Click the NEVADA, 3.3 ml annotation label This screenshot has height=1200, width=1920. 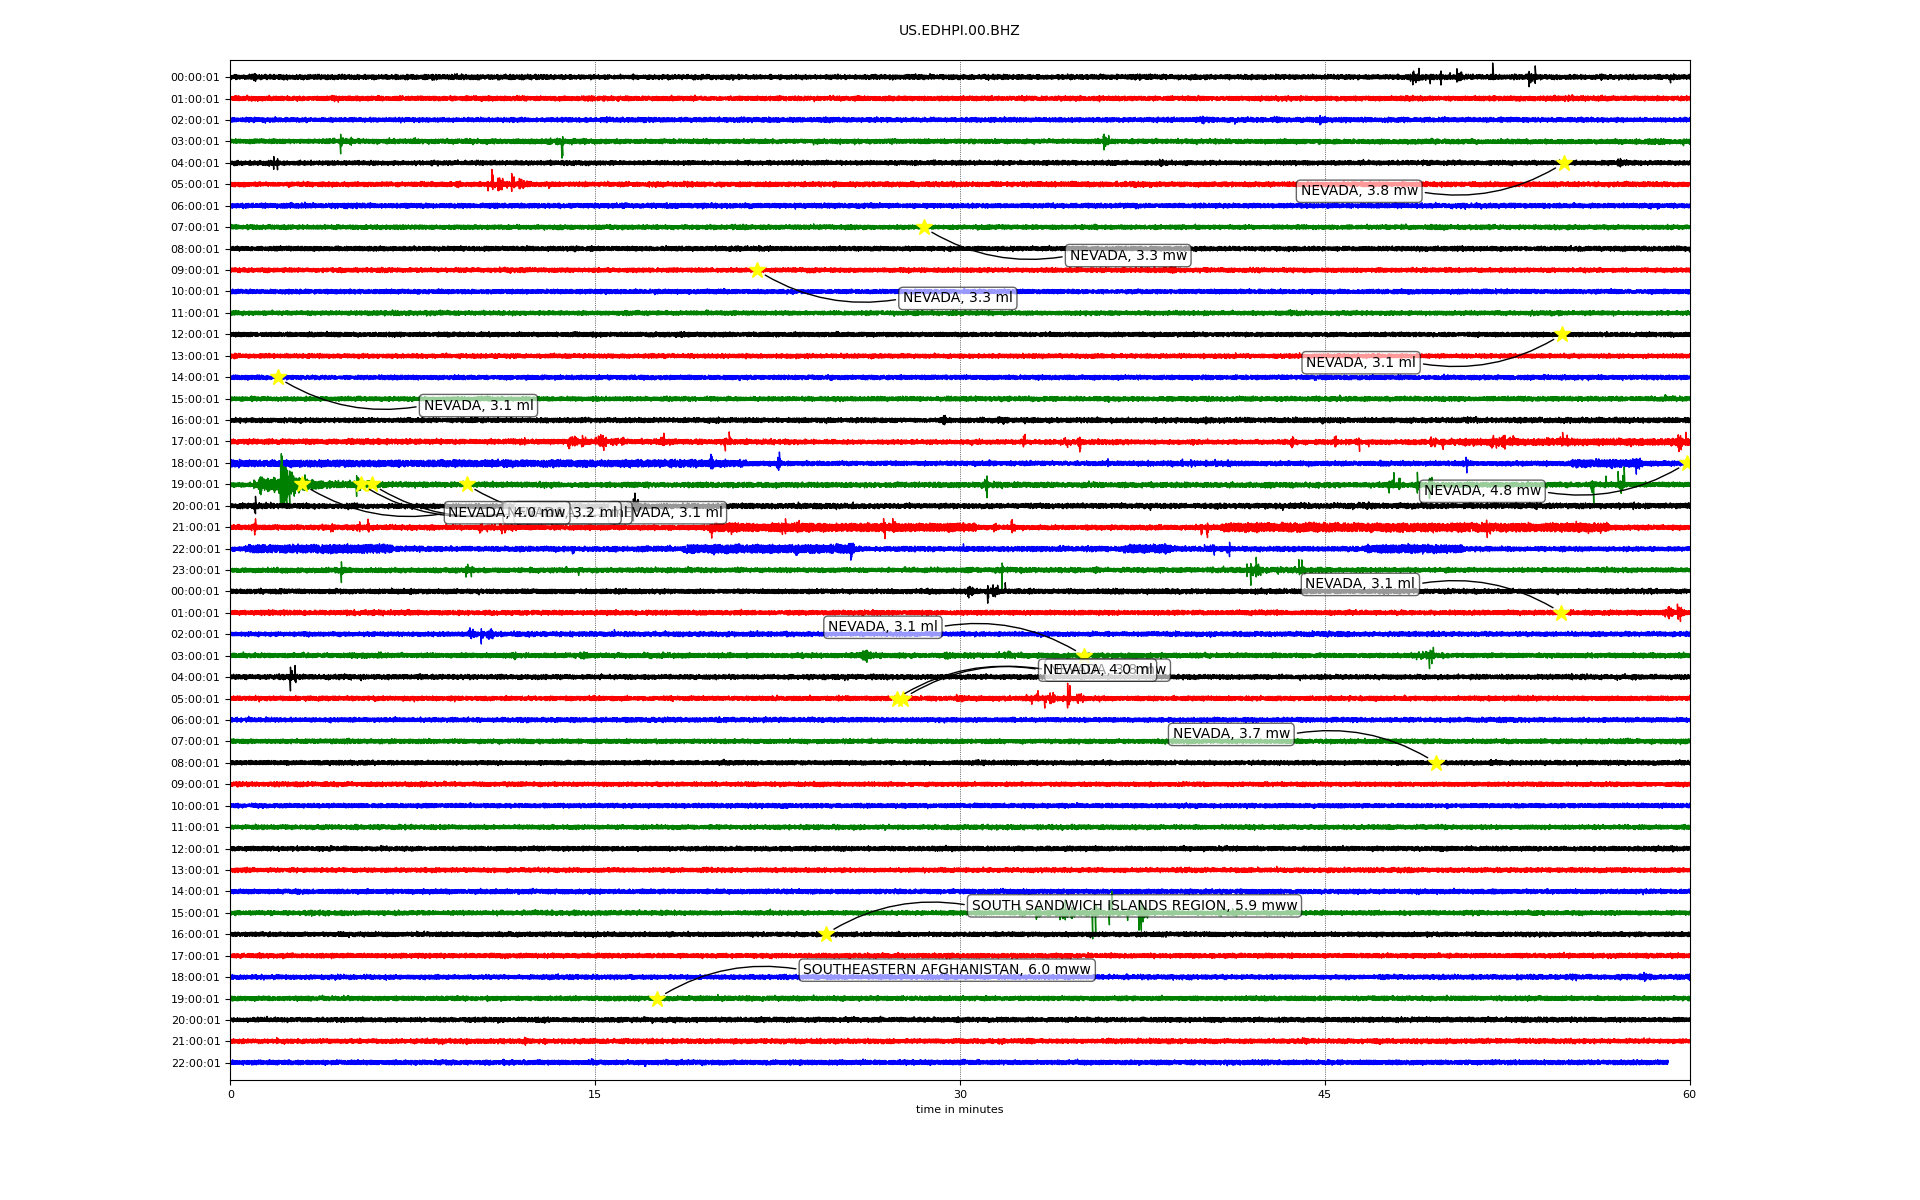click(x=957, y=298)
